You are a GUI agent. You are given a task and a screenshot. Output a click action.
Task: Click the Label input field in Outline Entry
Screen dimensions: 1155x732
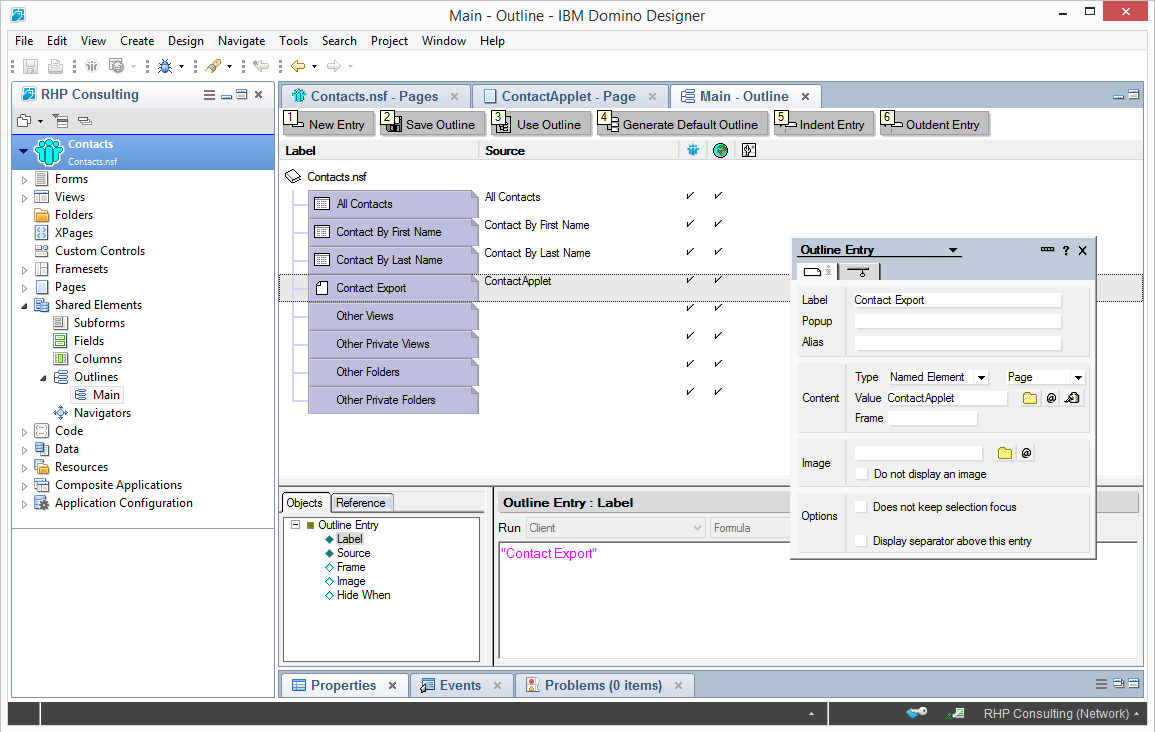956,300
